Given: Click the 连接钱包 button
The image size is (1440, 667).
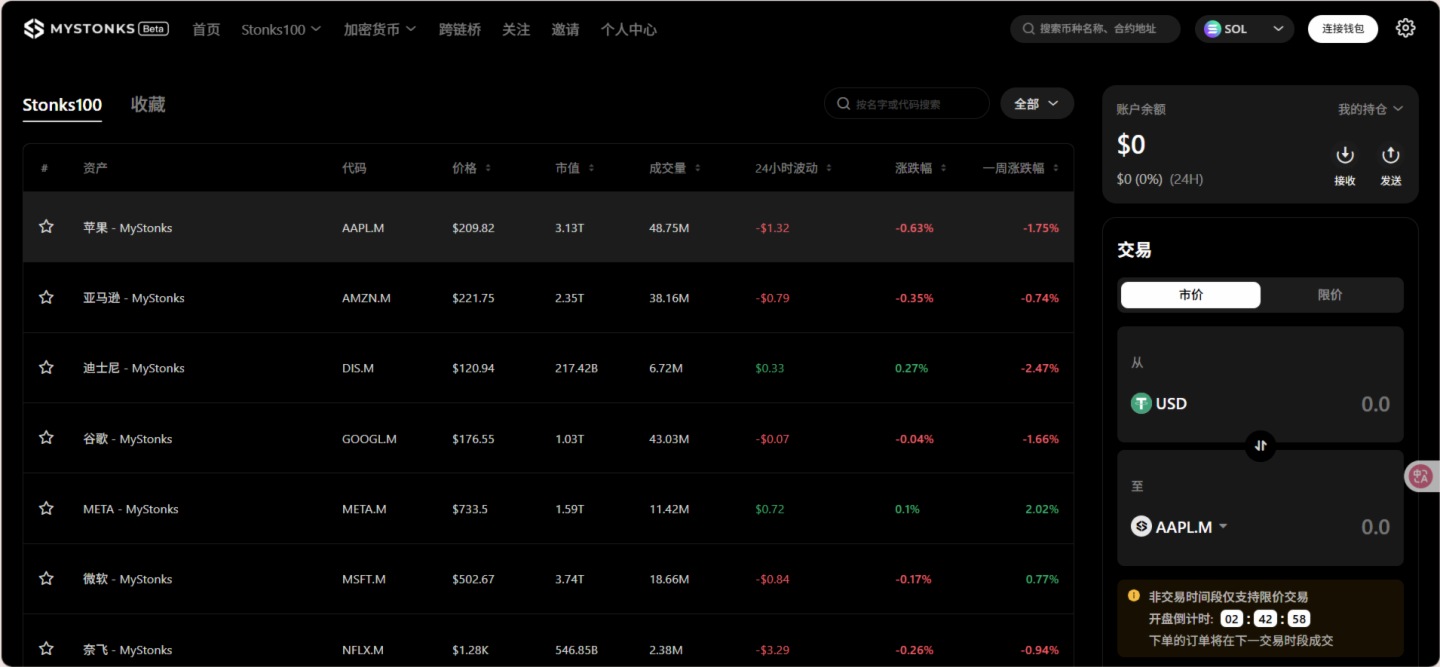Looking at the screenshot, I should pos(1342,28).
